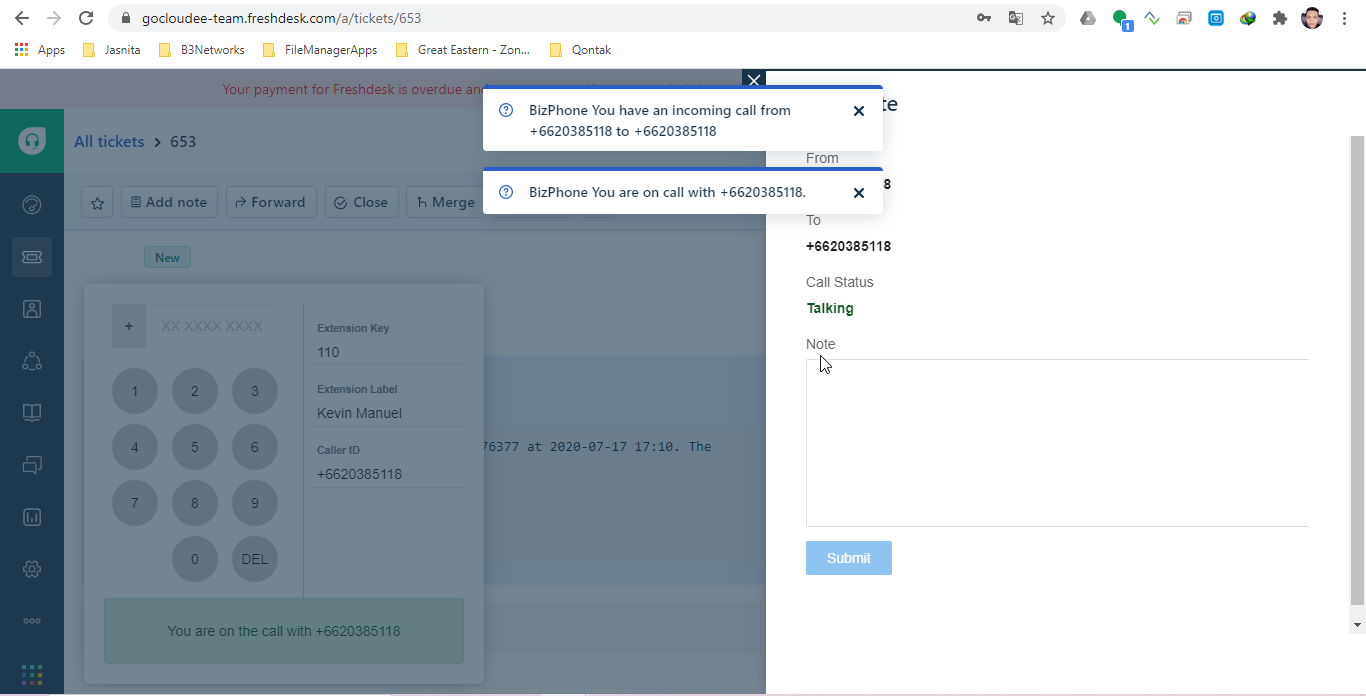The image size is (1366, 696).
Task: Star ticket 653 as favorite
Action: [97, 202]
